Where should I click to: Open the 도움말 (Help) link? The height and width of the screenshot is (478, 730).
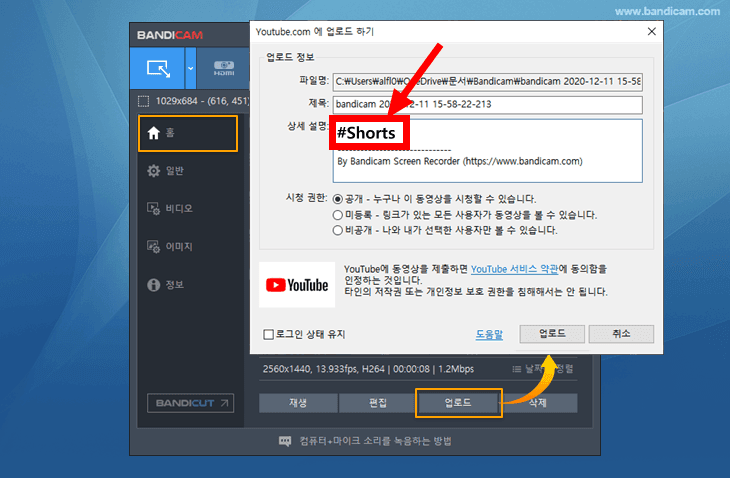pyautogui.click(x=489, y=334)
